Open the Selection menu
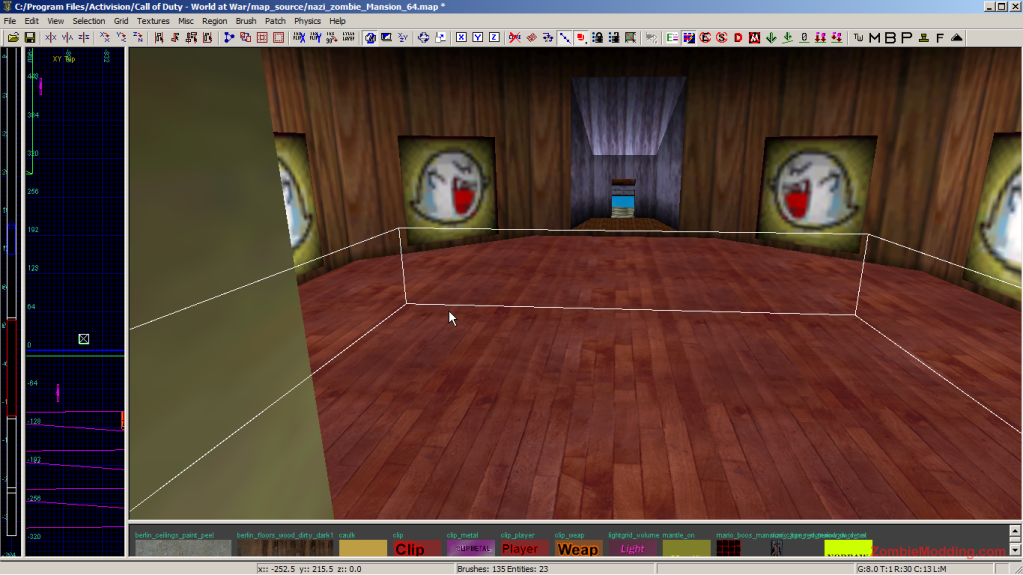Image resolution: width=1023 pixels, height=575 pixels. point(89,21)
